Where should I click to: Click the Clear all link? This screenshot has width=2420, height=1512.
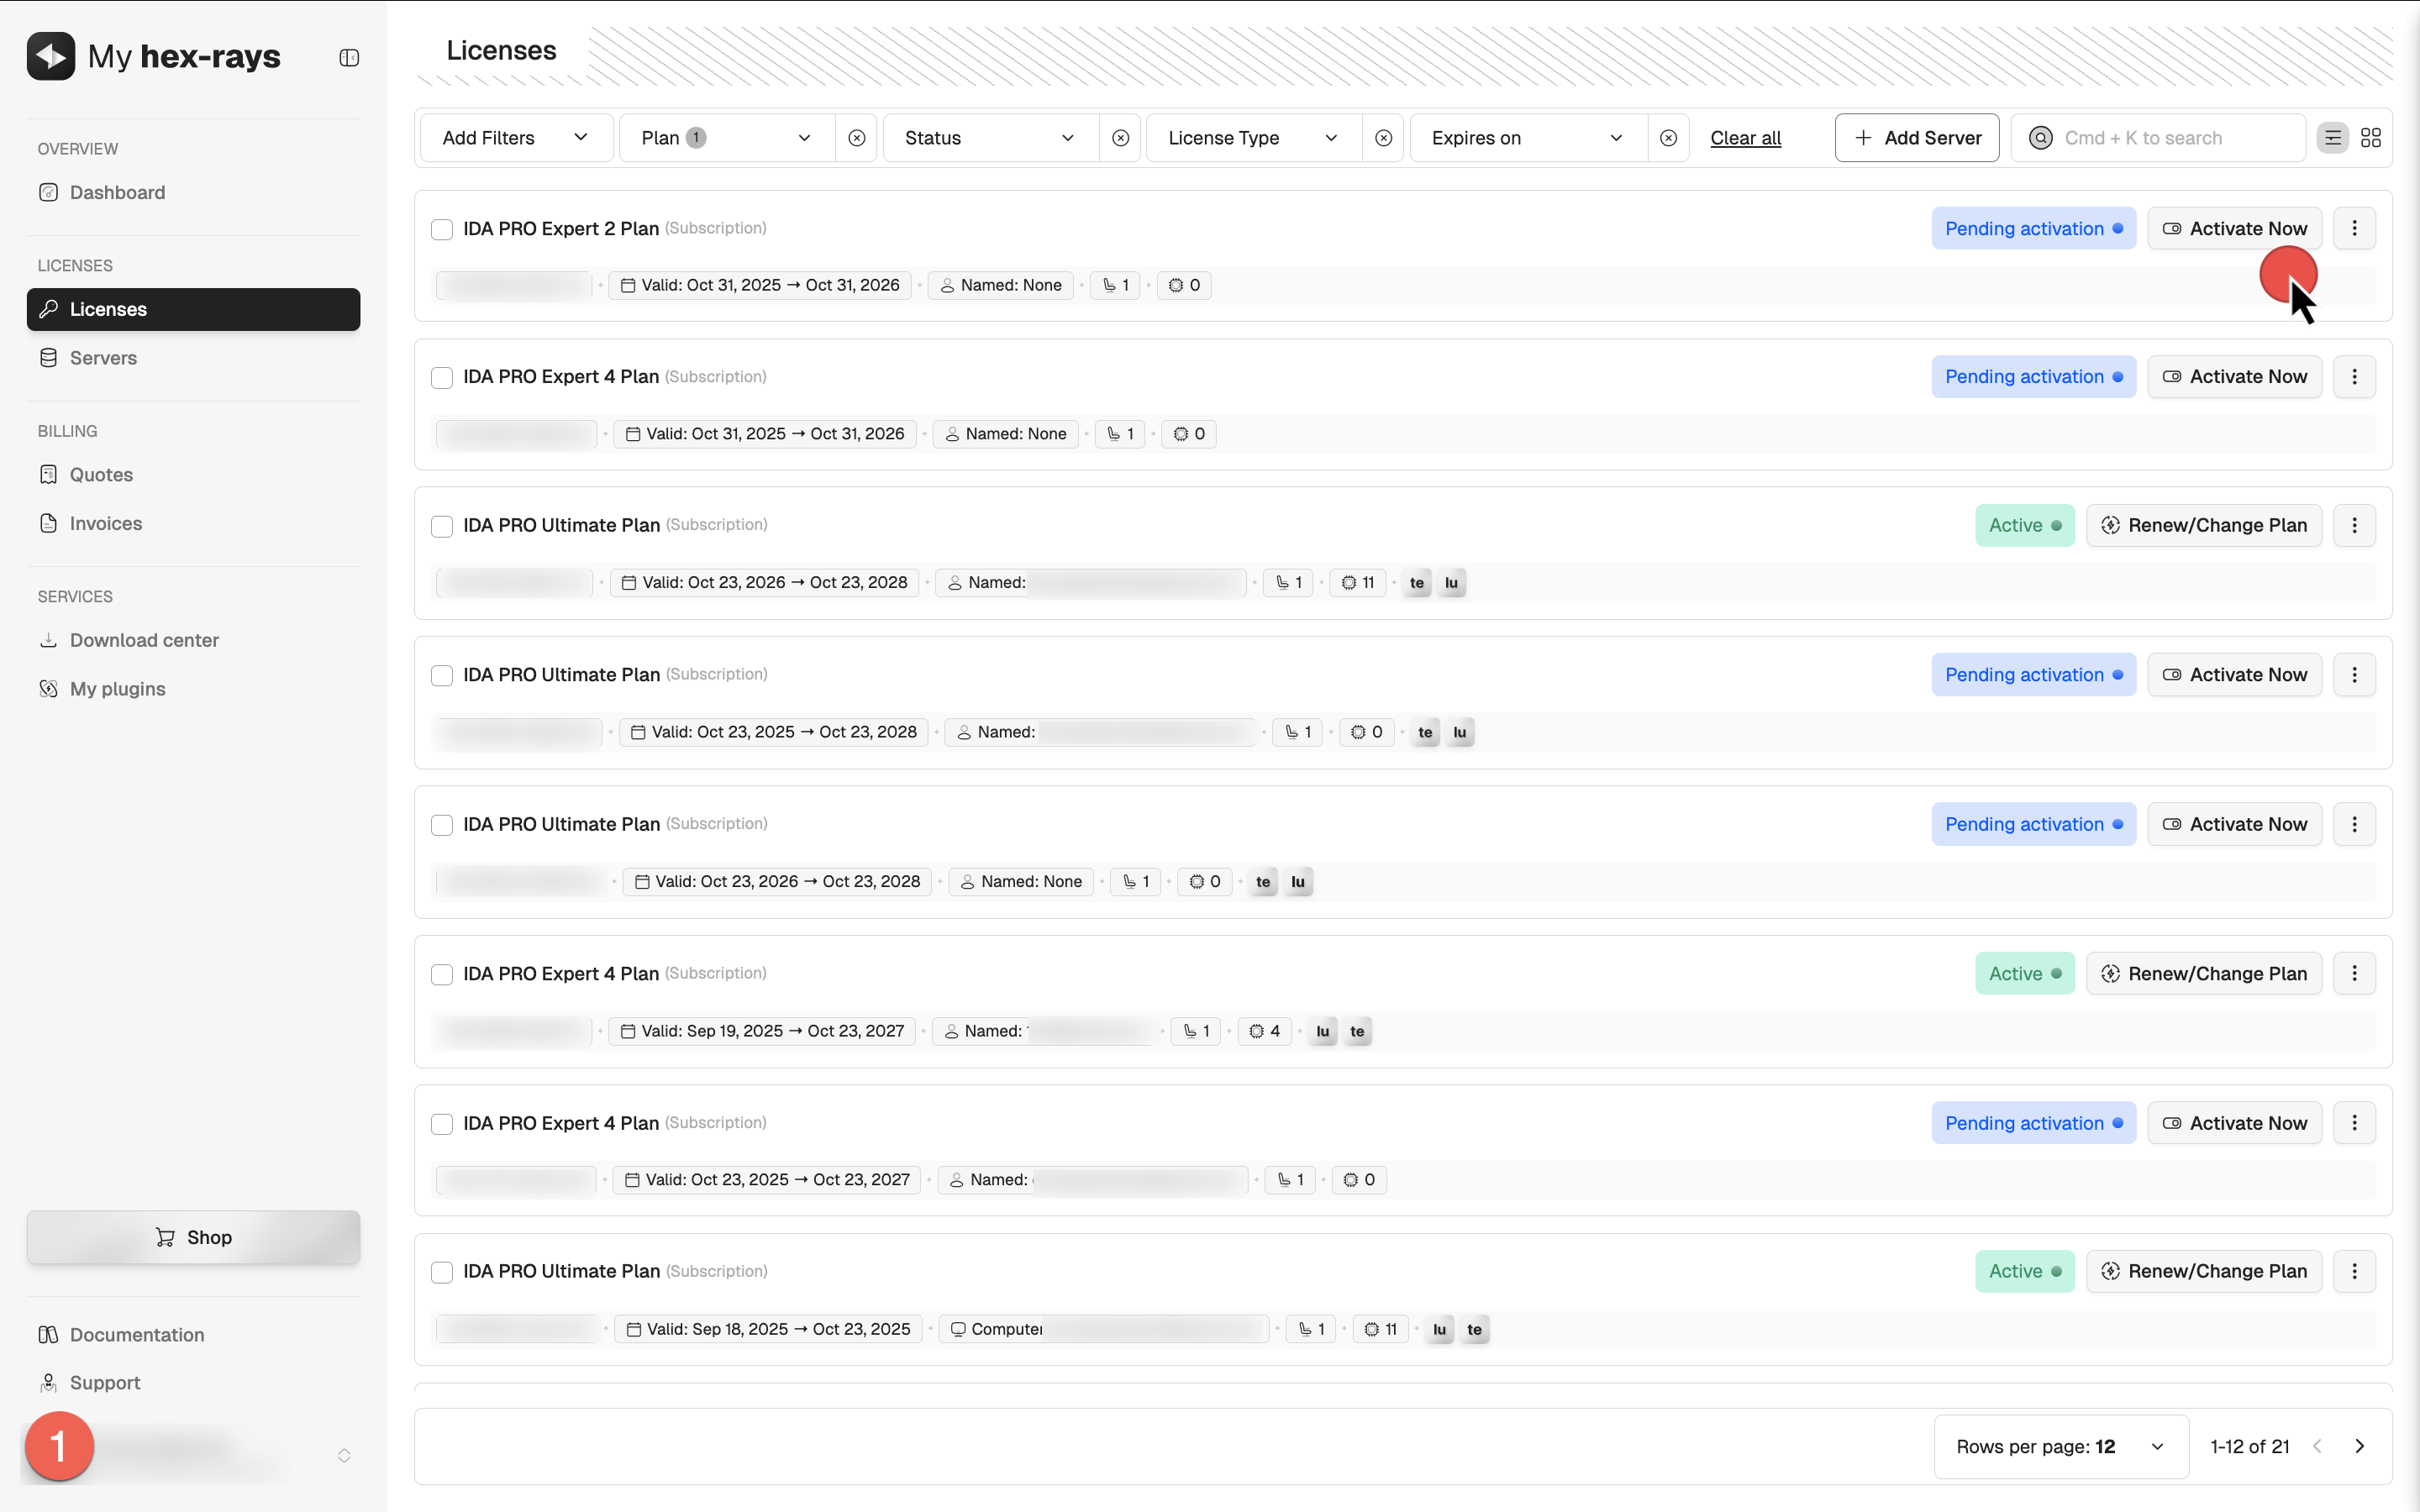pos(1745,138)
